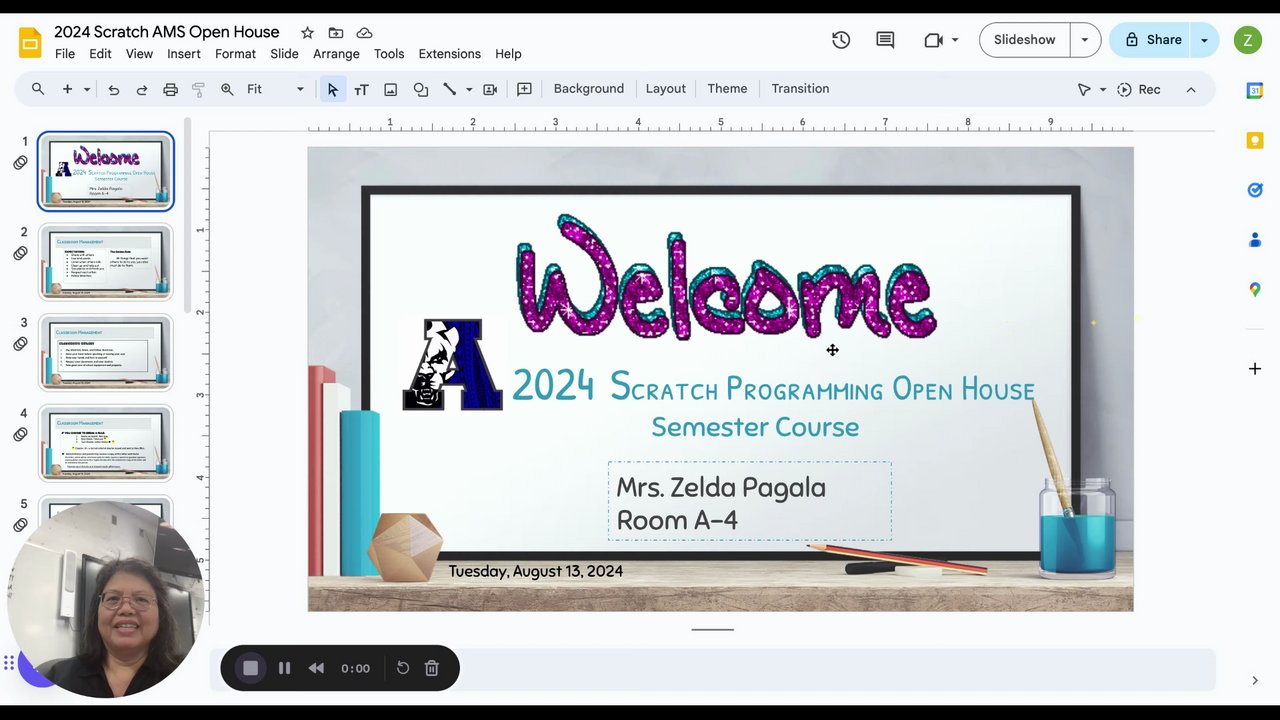Add a comment using toolbar icon

click(x=524, y=89)
